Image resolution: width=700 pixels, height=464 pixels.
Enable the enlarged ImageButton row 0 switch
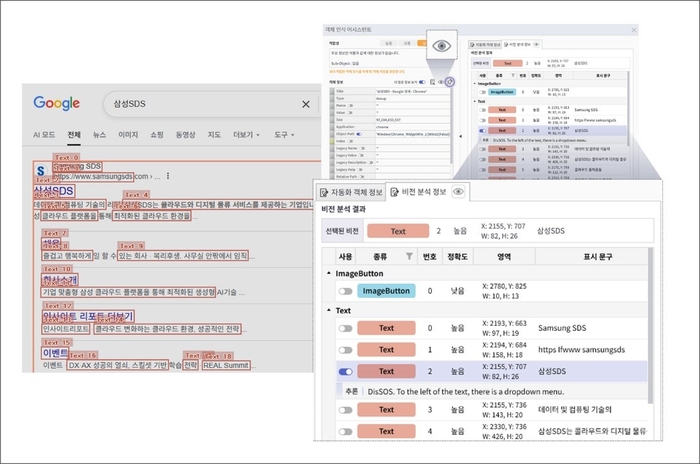345,291
